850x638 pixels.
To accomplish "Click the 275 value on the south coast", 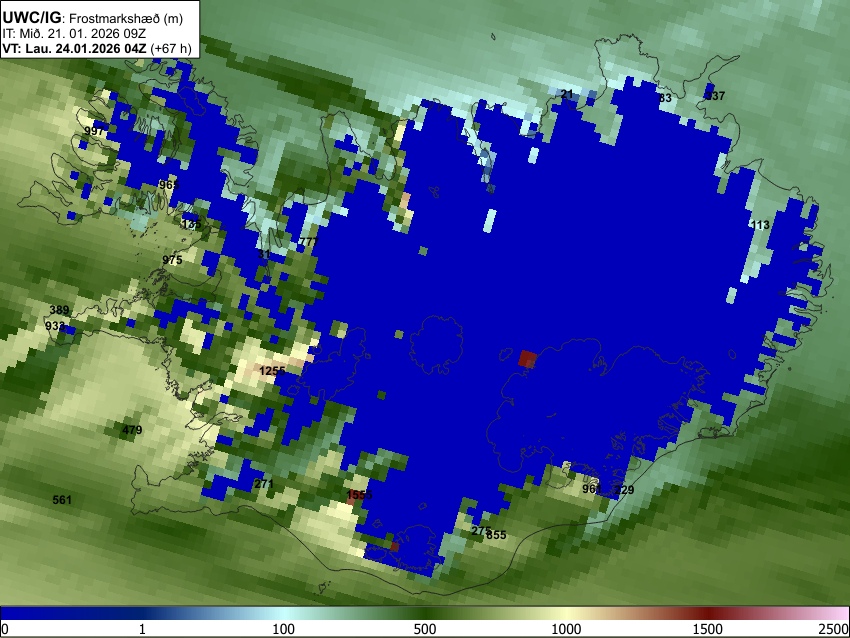I will 481,531.
